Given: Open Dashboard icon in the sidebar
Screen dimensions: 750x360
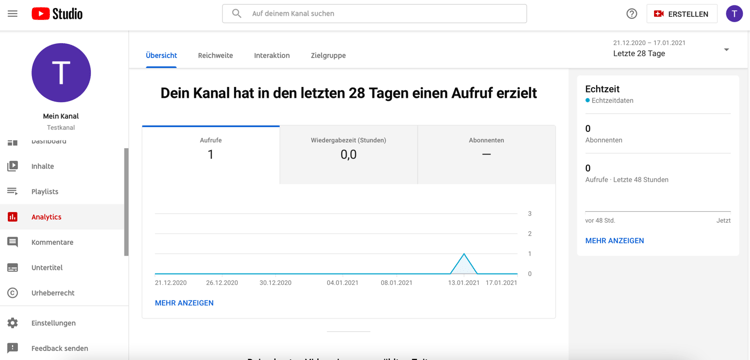Looking at the screenshot, I should [12, 142].
